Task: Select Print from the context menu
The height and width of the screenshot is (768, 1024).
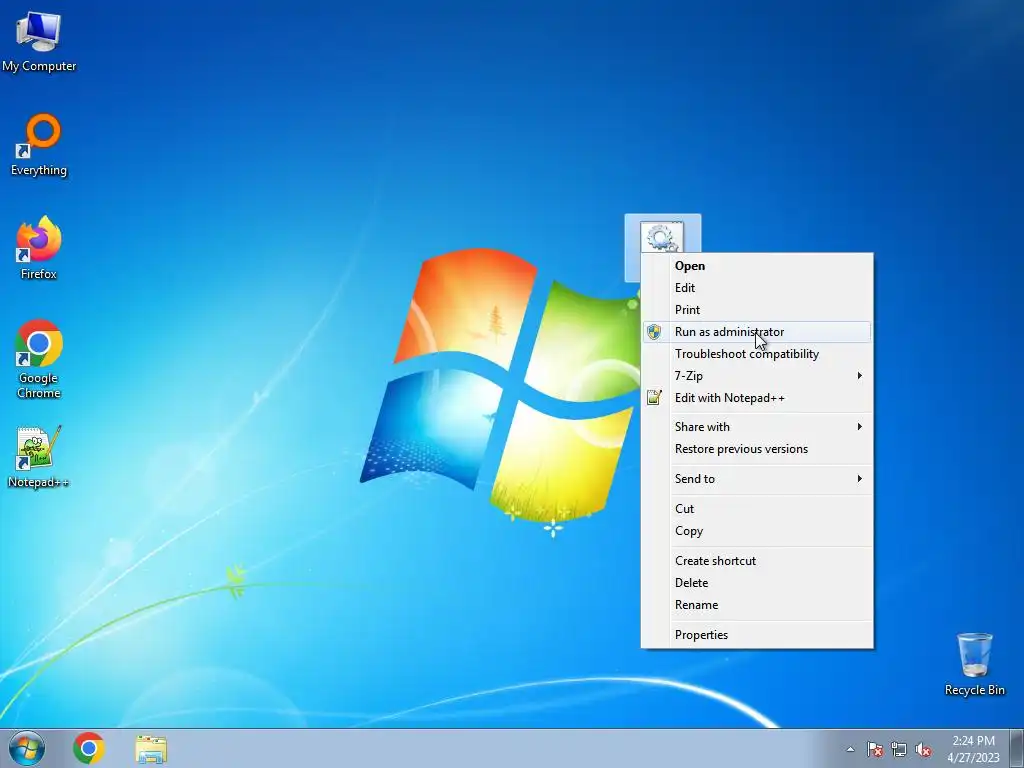Action: 757,310
